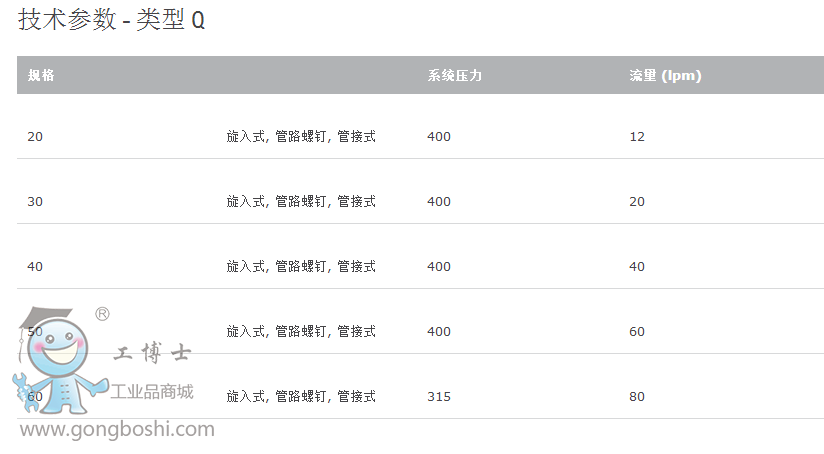
Task: Click flow rate value 80
Action: click(637, 397)
